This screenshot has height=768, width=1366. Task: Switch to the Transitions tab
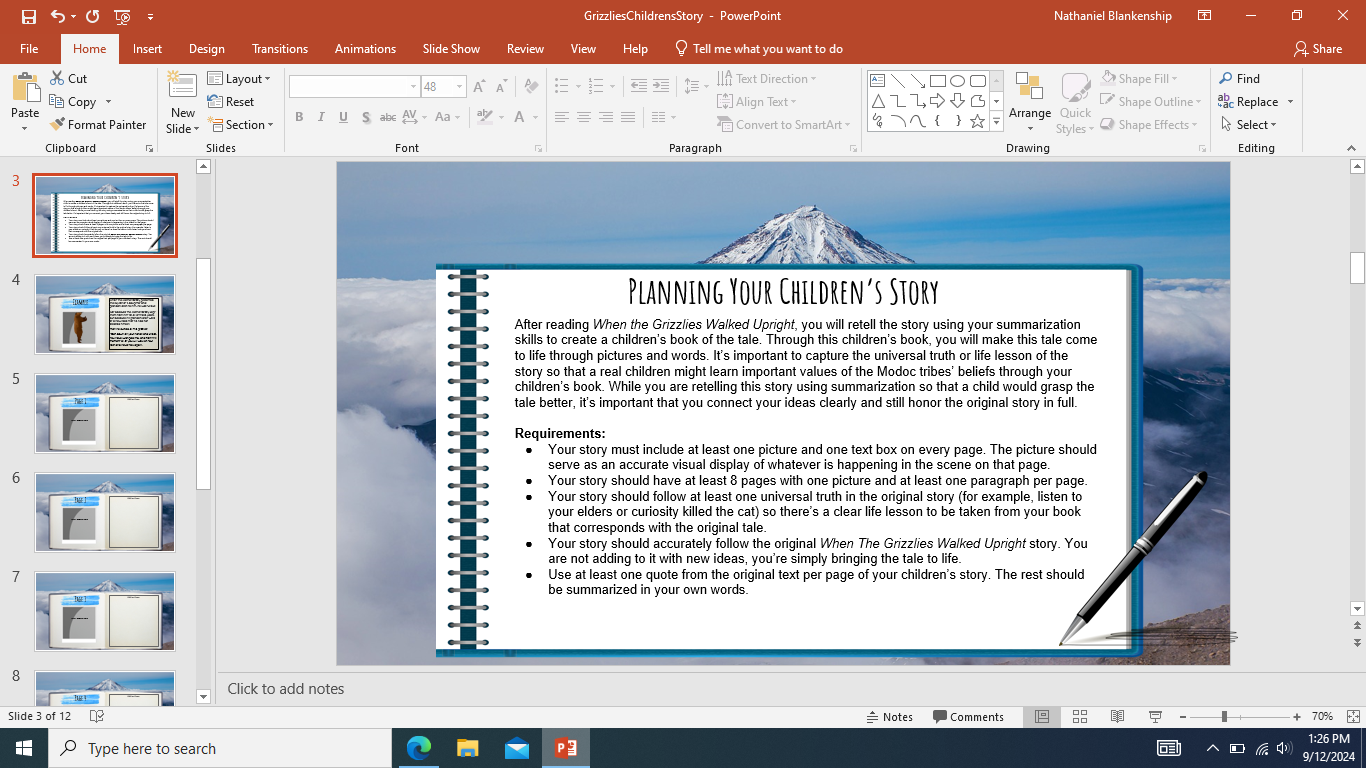click(280, 48)
